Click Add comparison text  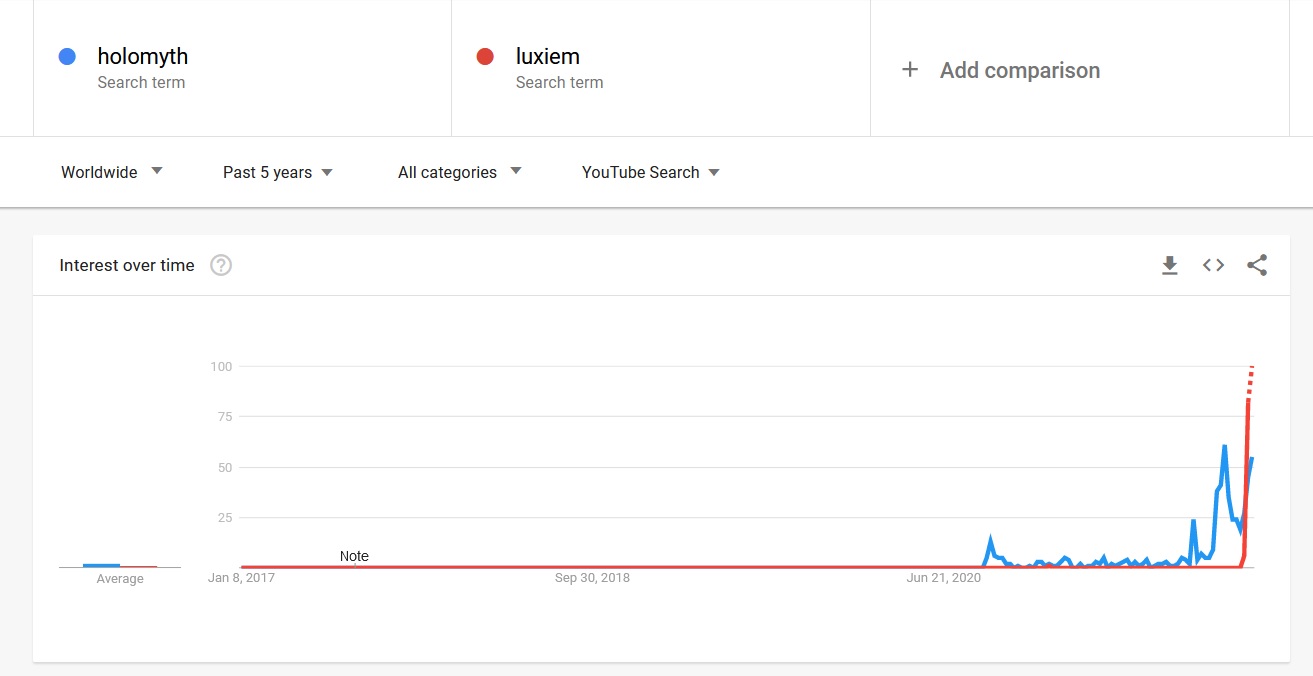click(1019, 70)
